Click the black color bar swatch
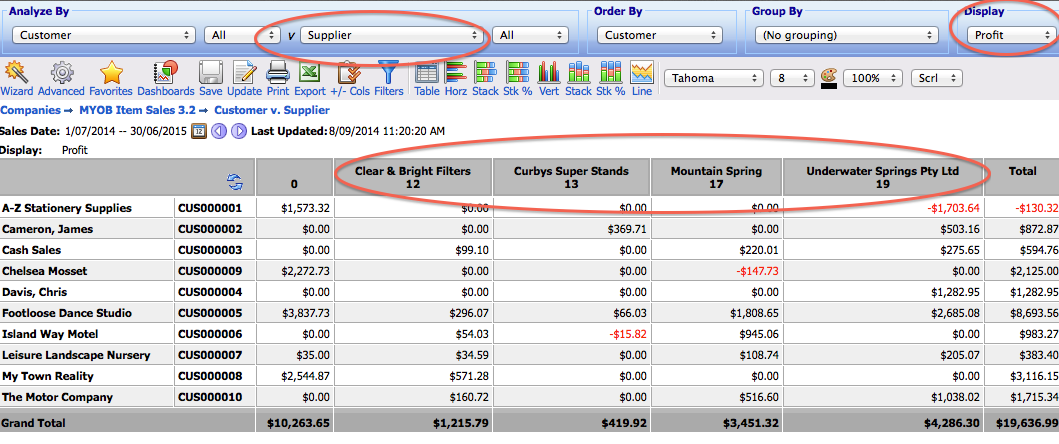The height and width of the screenshot is (444, 1059). [x=829, y=85]
